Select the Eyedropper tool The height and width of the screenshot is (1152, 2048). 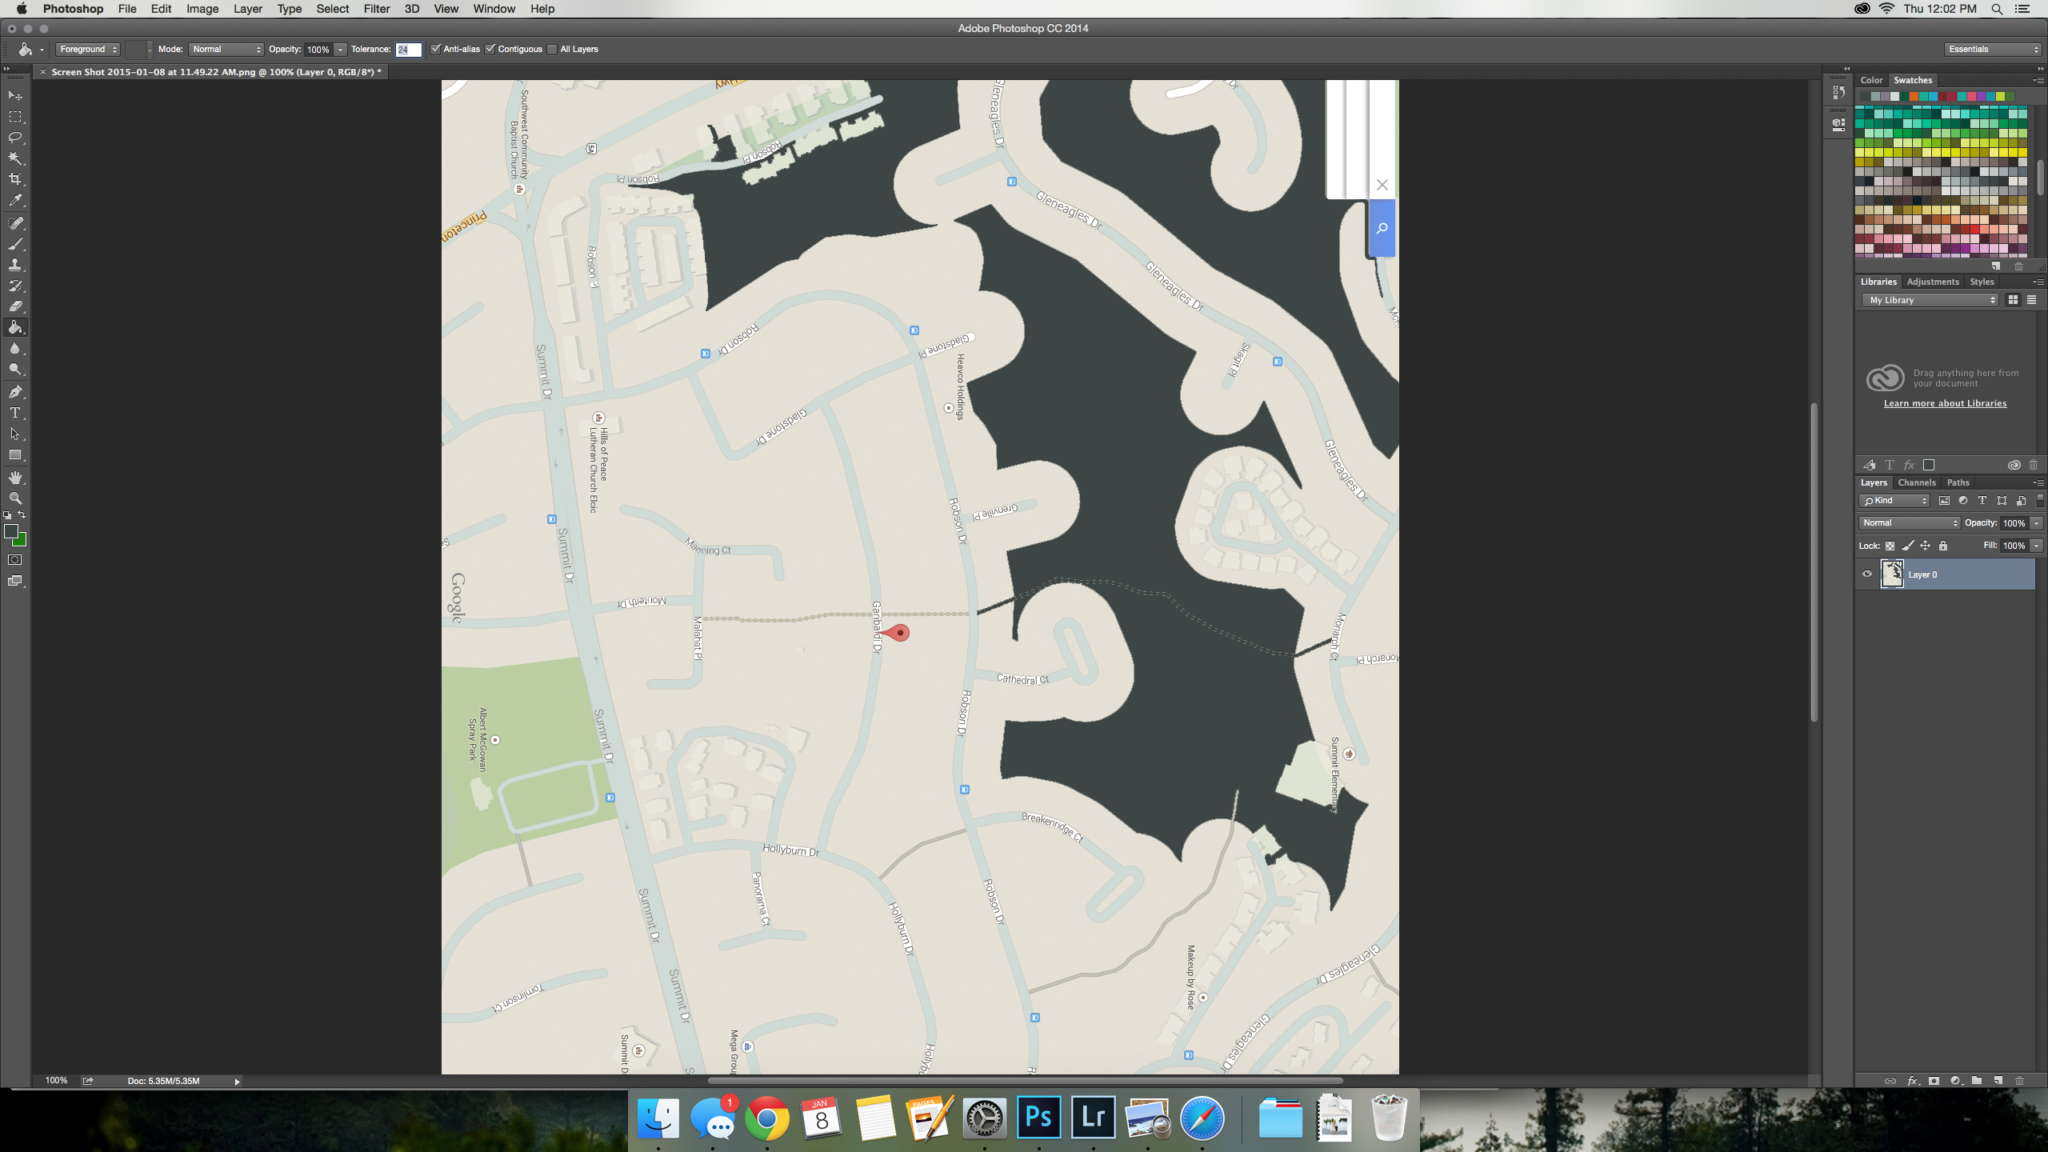pos(15,201)
